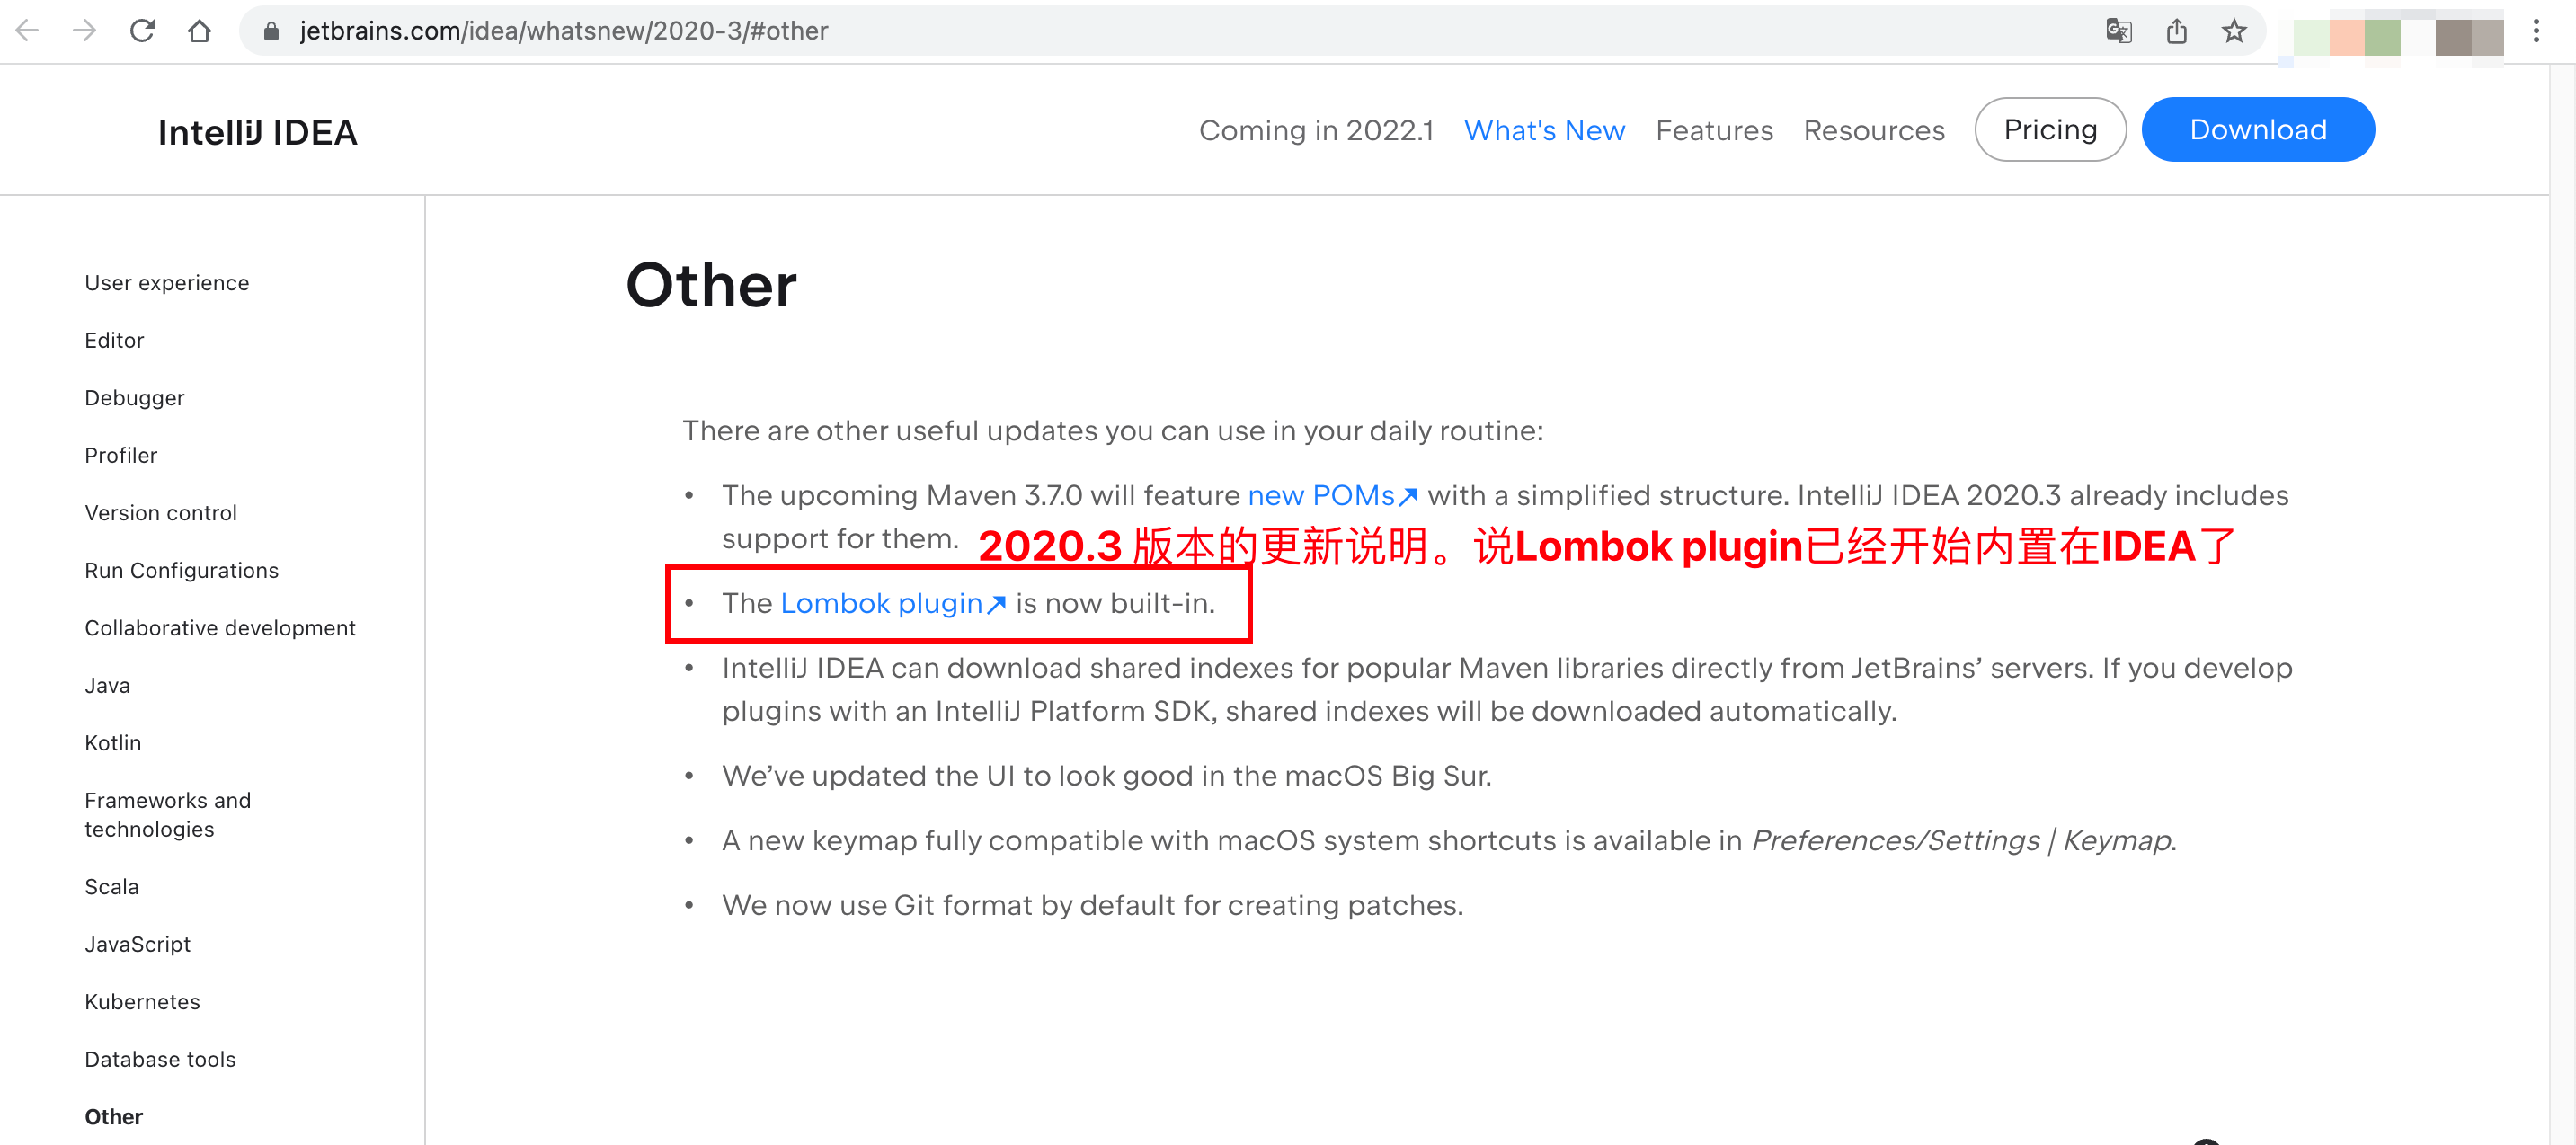Screen dimensions: 2576x1145
Task: Open the What's New navigation tab
Action: coord(1546,129)
